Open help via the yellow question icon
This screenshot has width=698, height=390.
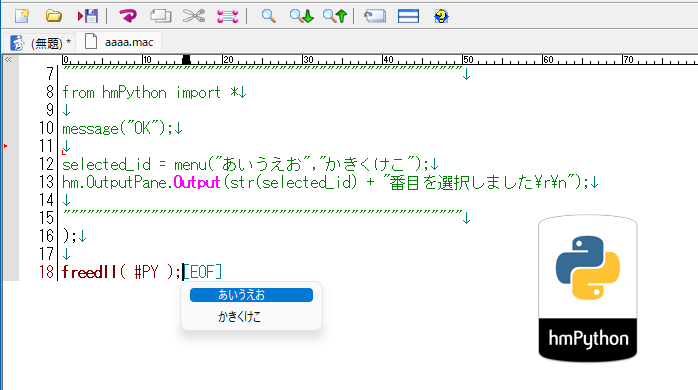tap(441, 16)
